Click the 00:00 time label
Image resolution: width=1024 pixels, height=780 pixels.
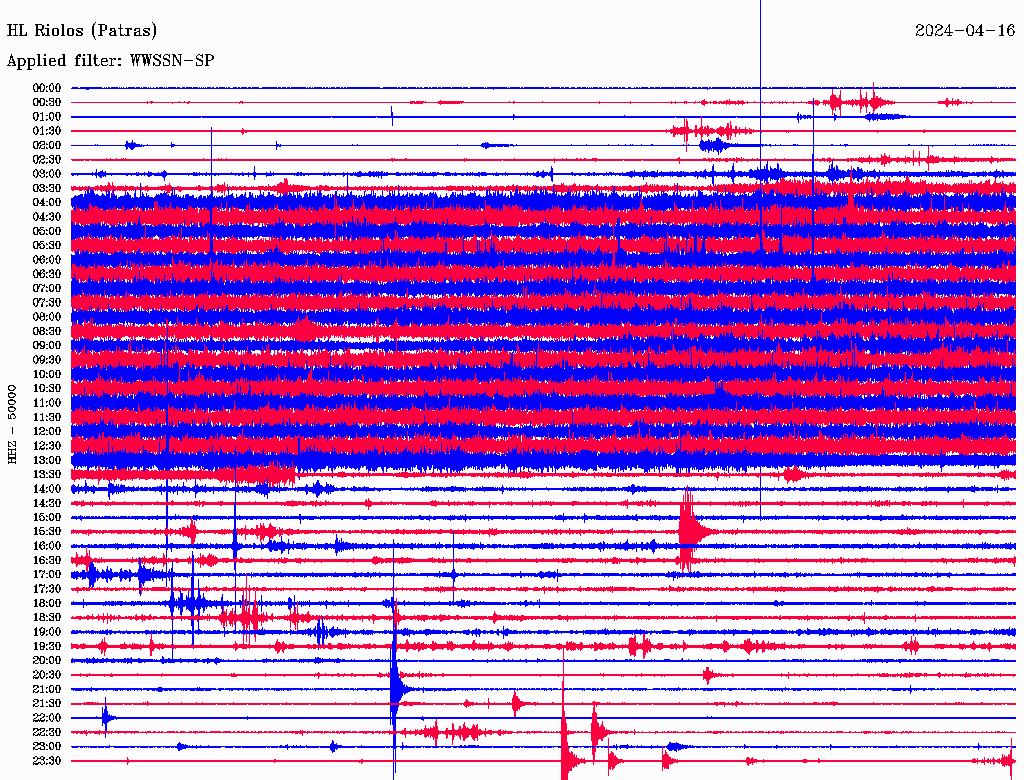coord(47,88)
